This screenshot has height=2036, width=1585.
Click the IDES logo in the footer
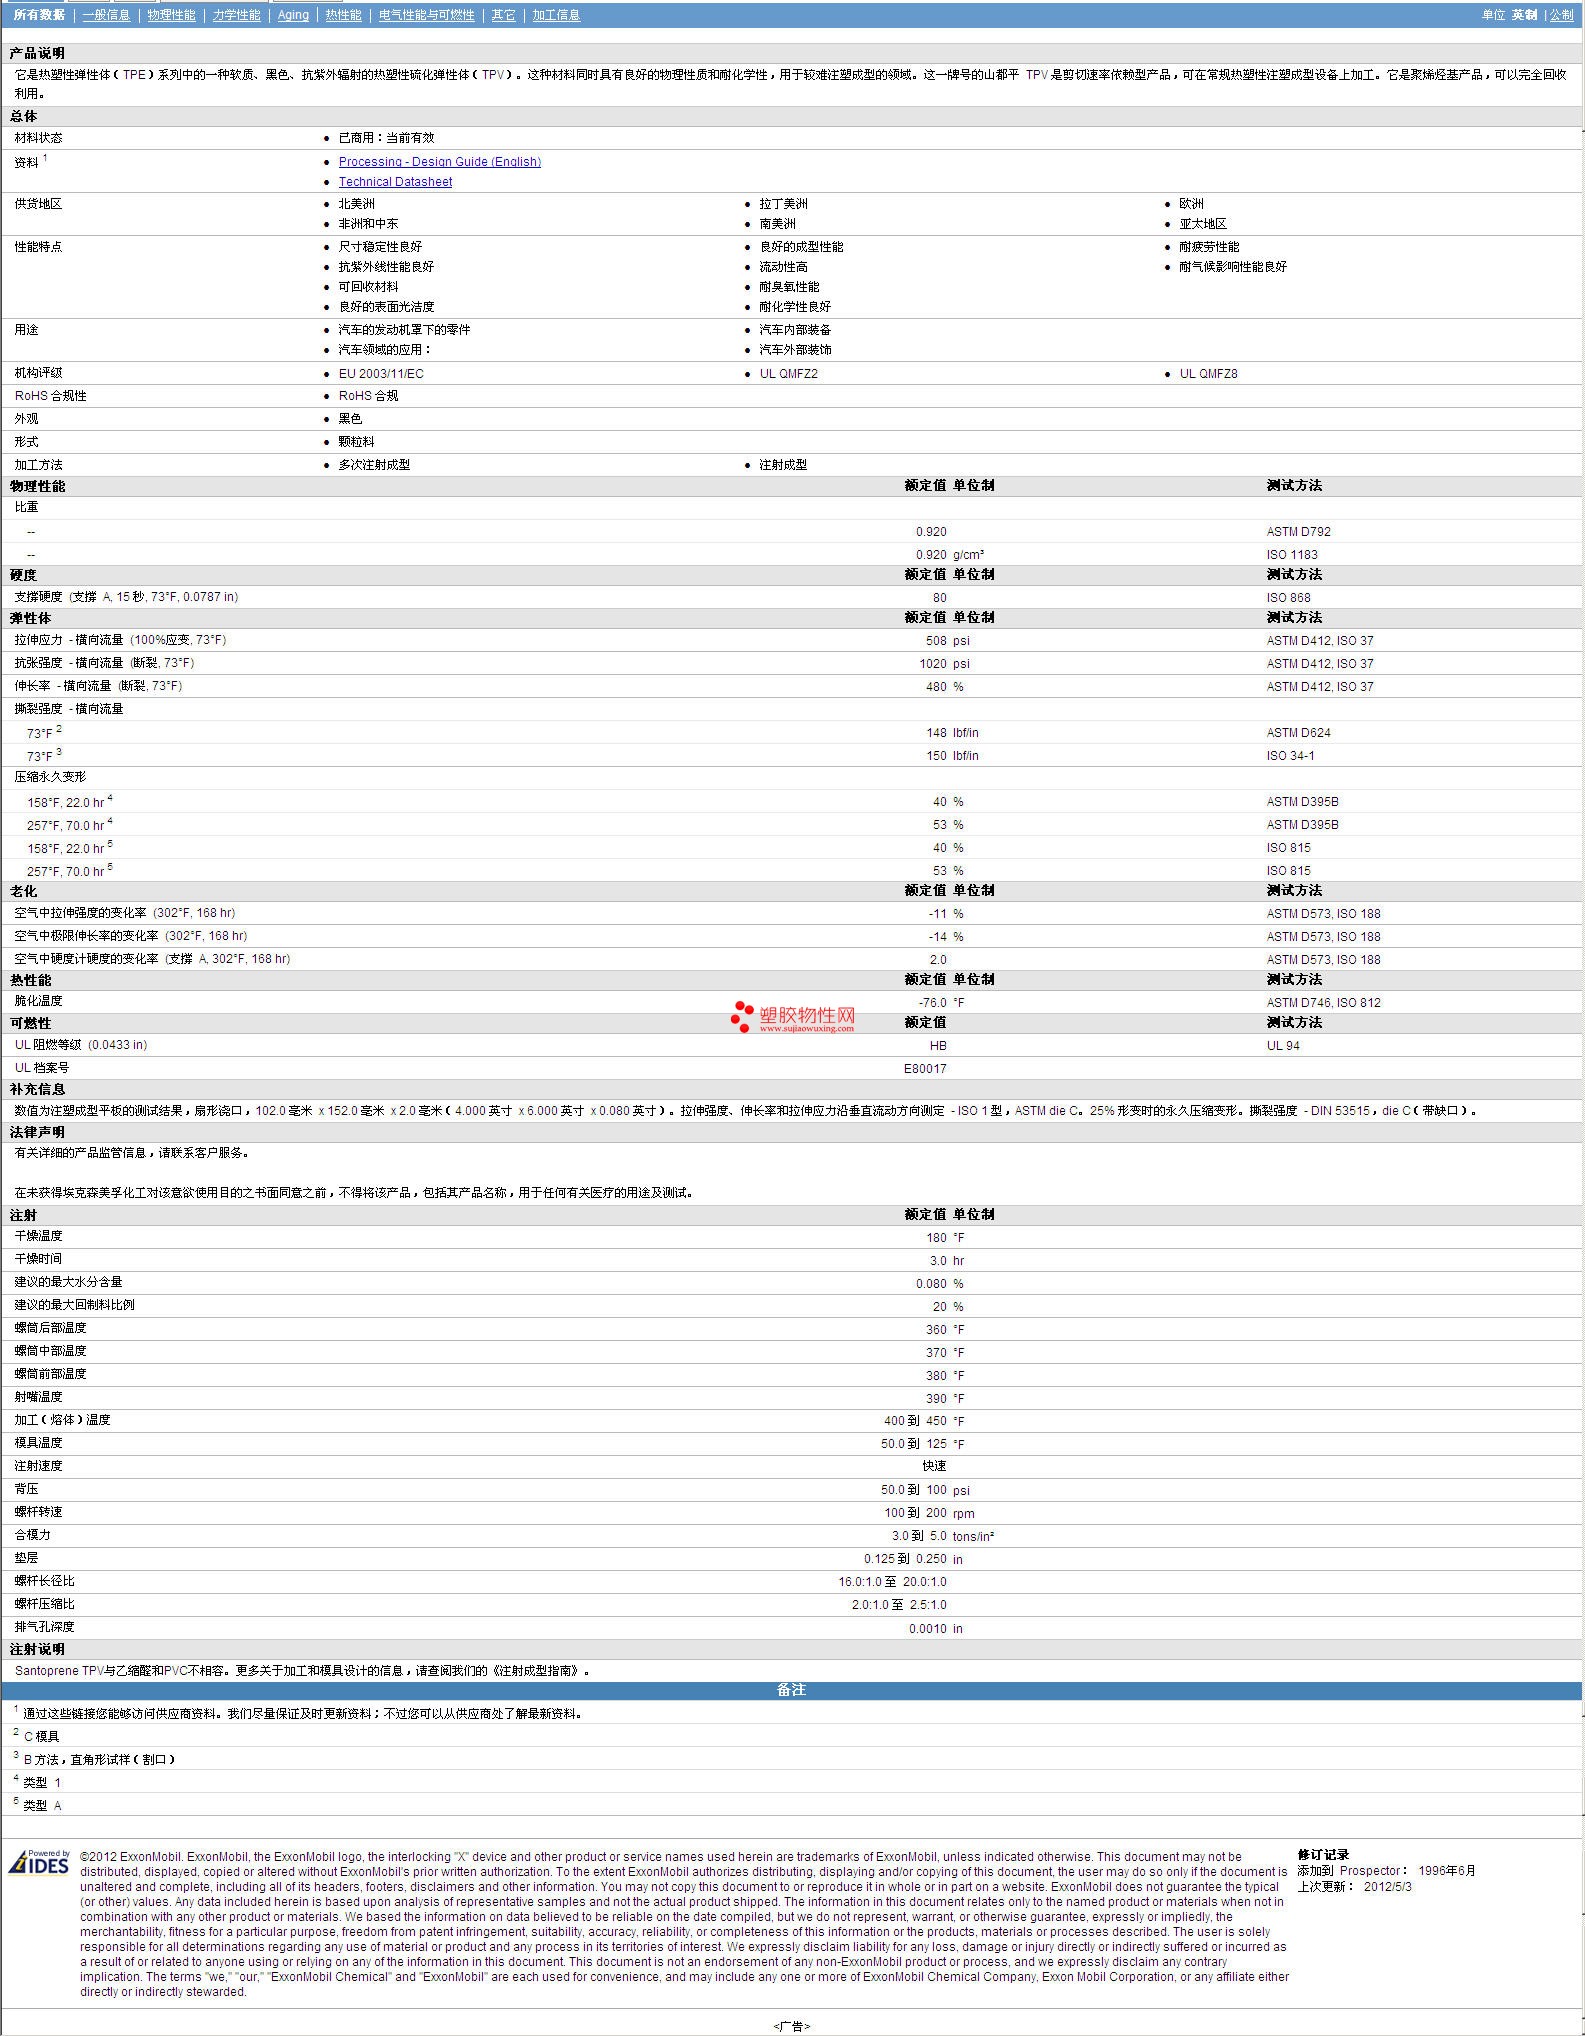(39, 1862)
